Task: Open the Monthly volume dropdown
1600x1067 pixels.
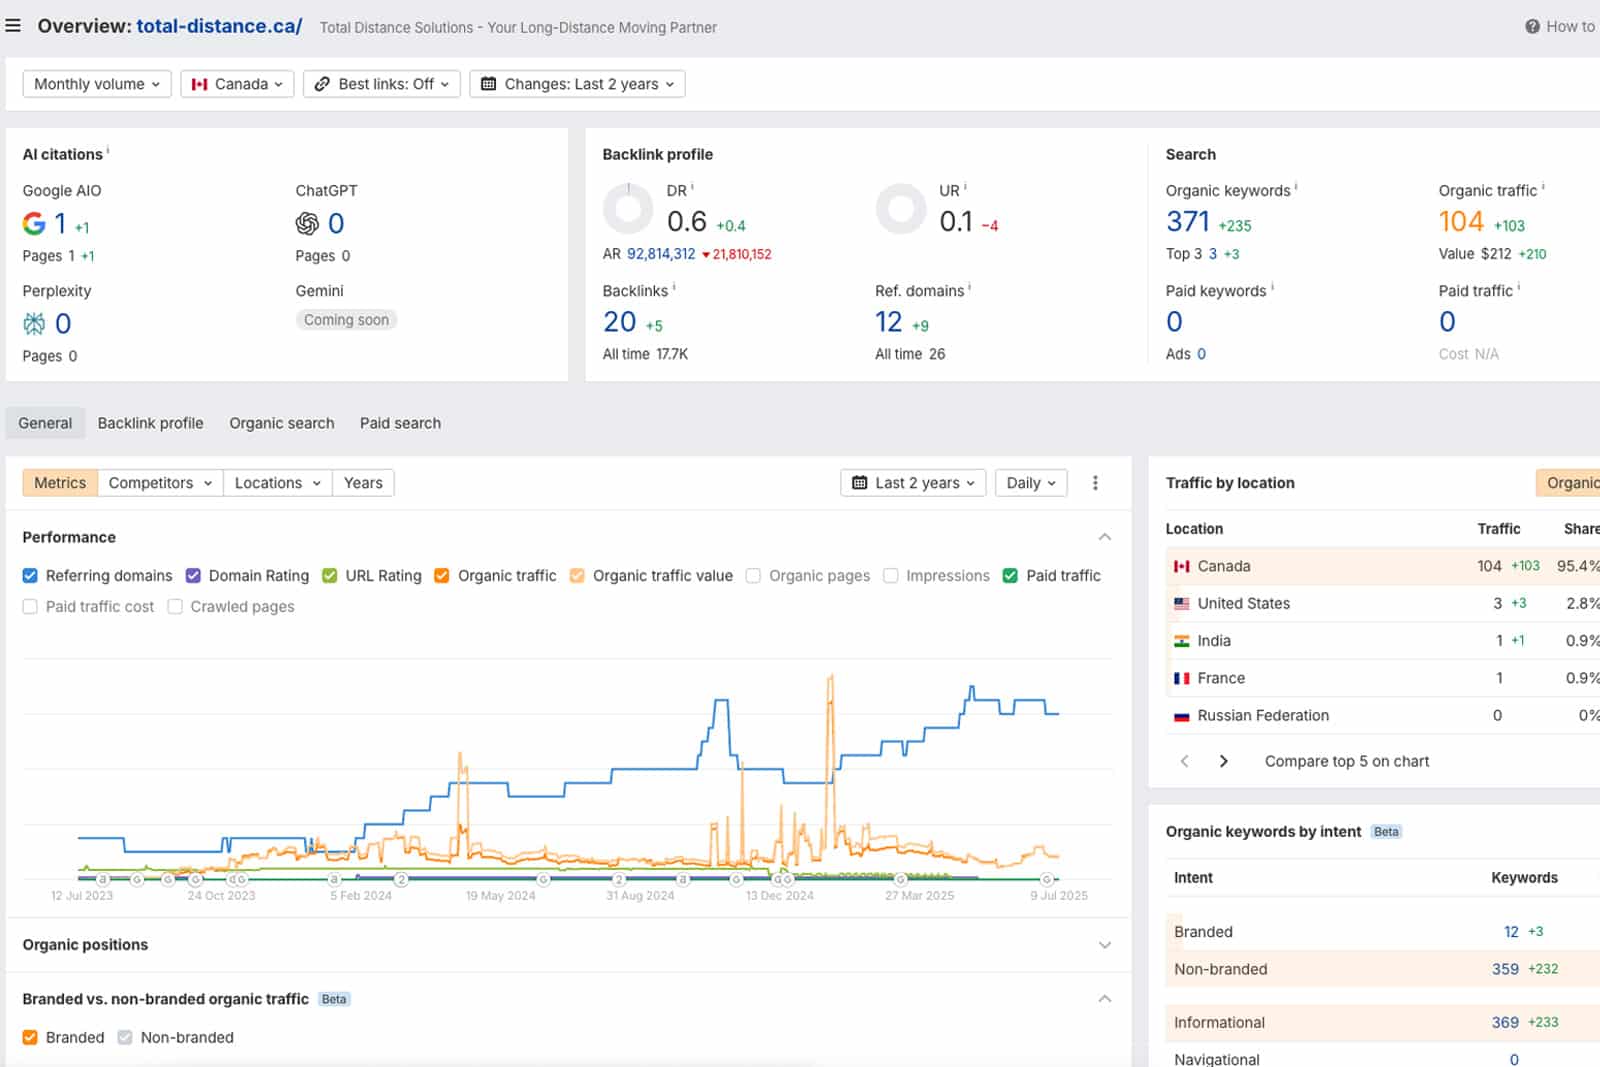Action: pos(97,84)
